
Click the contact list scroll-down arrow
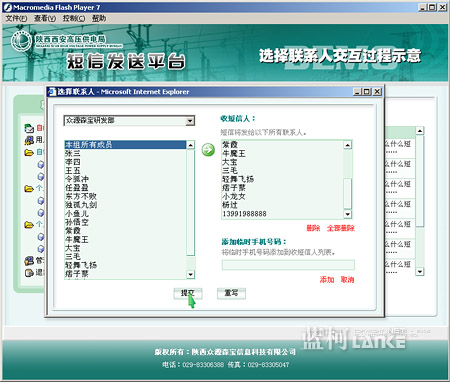[190, 275]
